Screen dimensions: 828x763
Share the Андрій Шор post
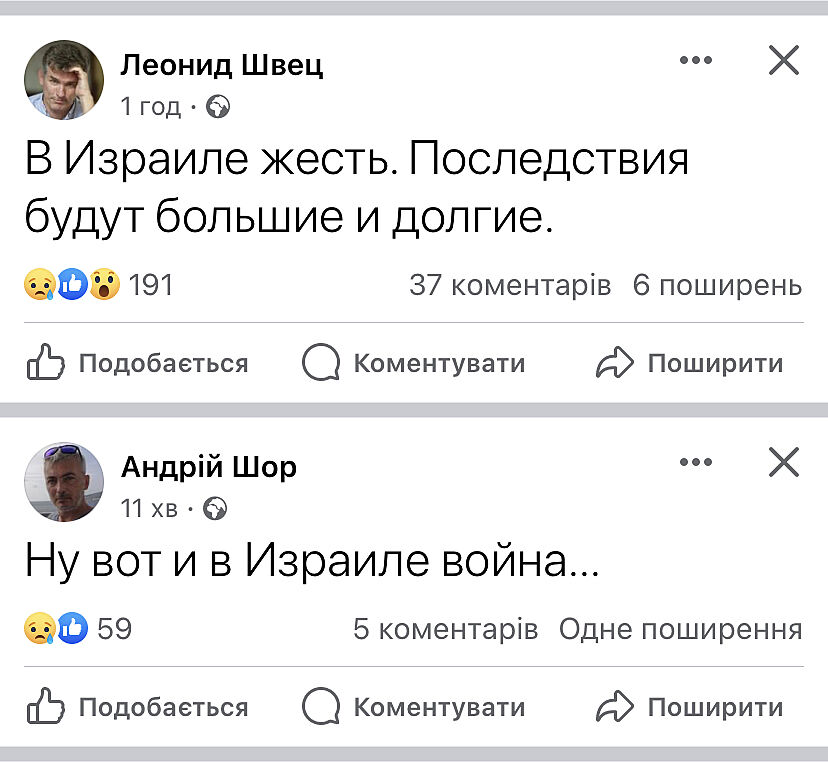pyautogui.click(x=690, y=707)
